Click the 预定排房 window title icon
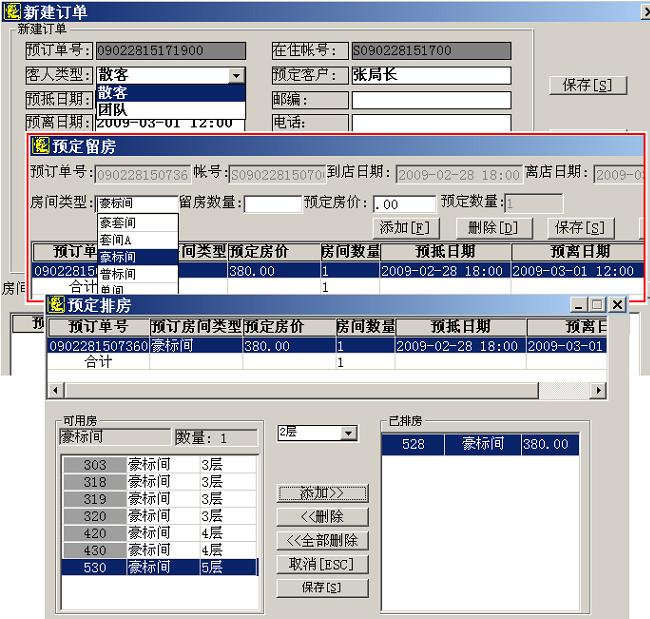Screen dimensions: 650x619 pyautogui.click(x=57, y=304)
